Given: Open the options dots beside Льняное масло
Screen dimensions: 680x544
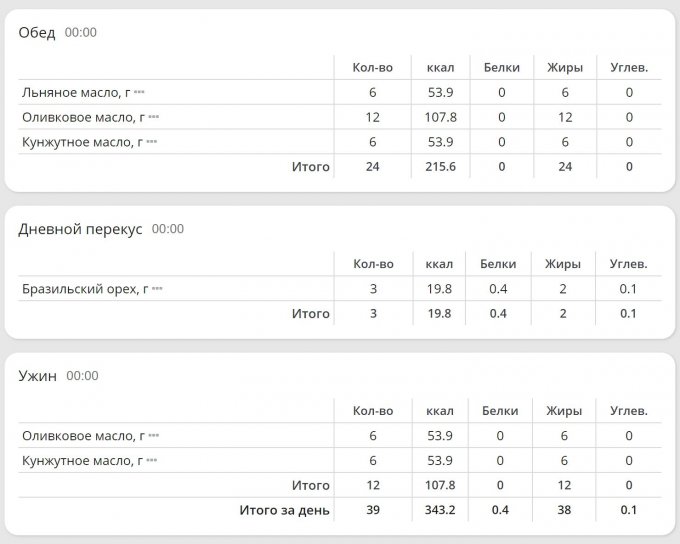Looking at the screenshot, I should click(139, 92).
